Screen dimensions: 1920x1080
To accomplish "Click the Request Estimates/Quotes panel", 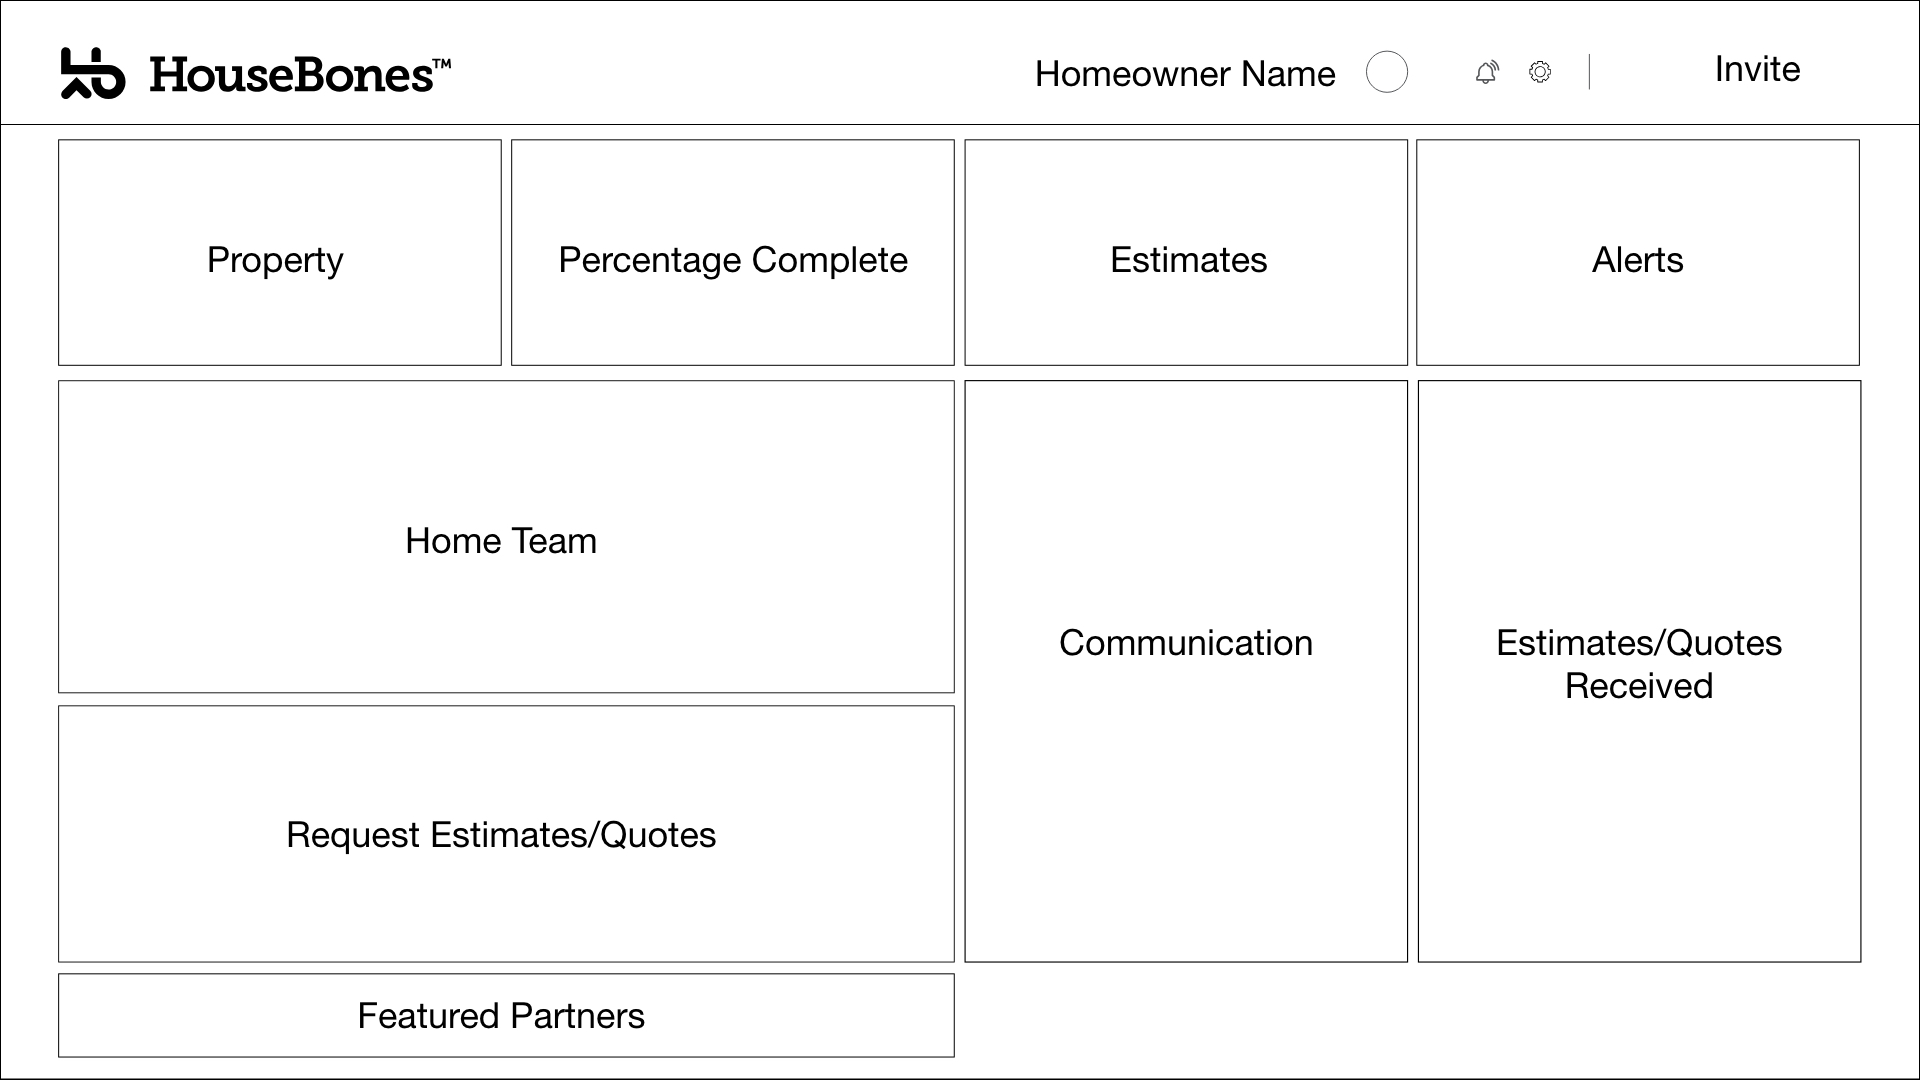I will [506, 834].
